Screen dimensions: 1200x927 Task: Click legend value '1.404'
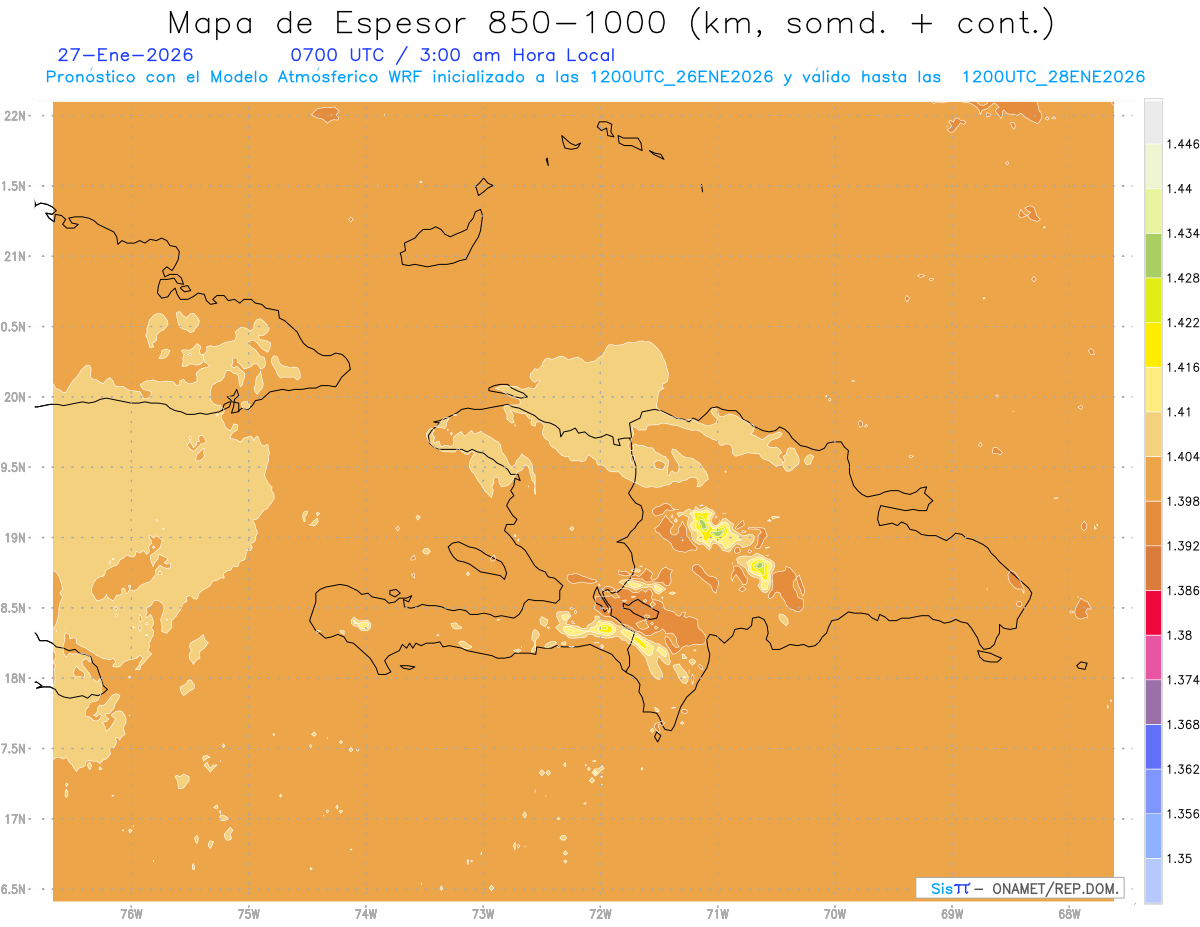[x=1183, y=457]
